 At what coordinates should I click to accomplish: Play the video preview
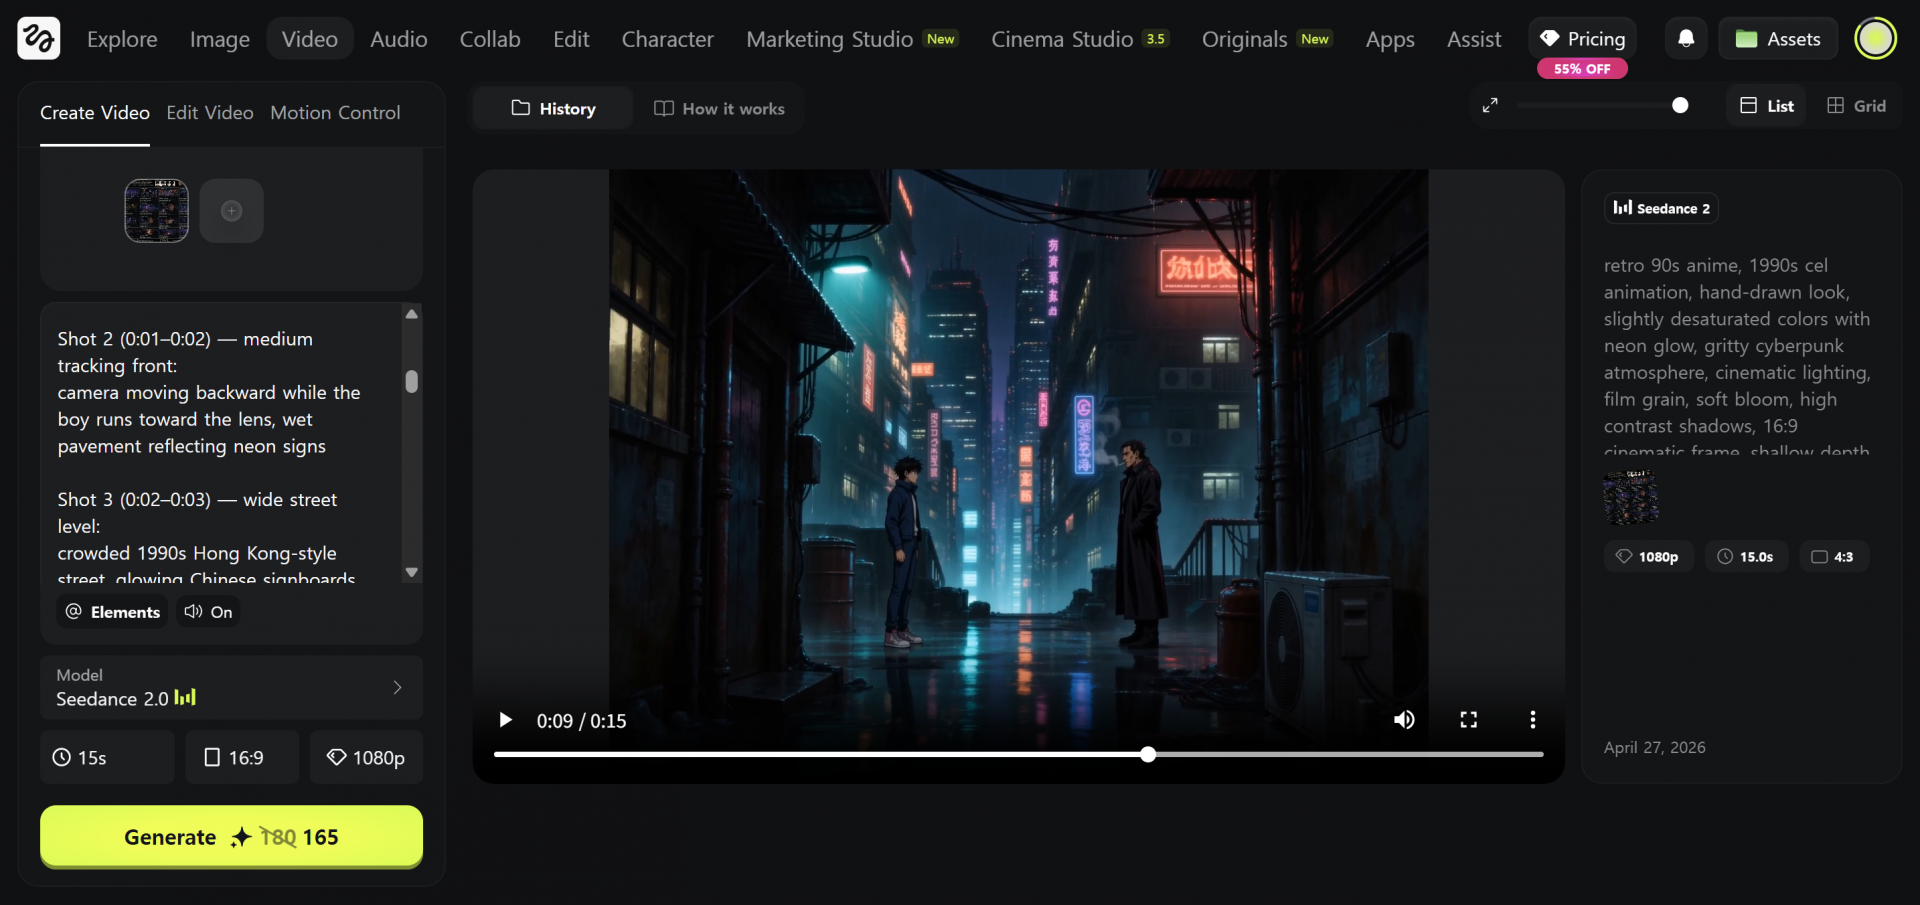(505, 720)
